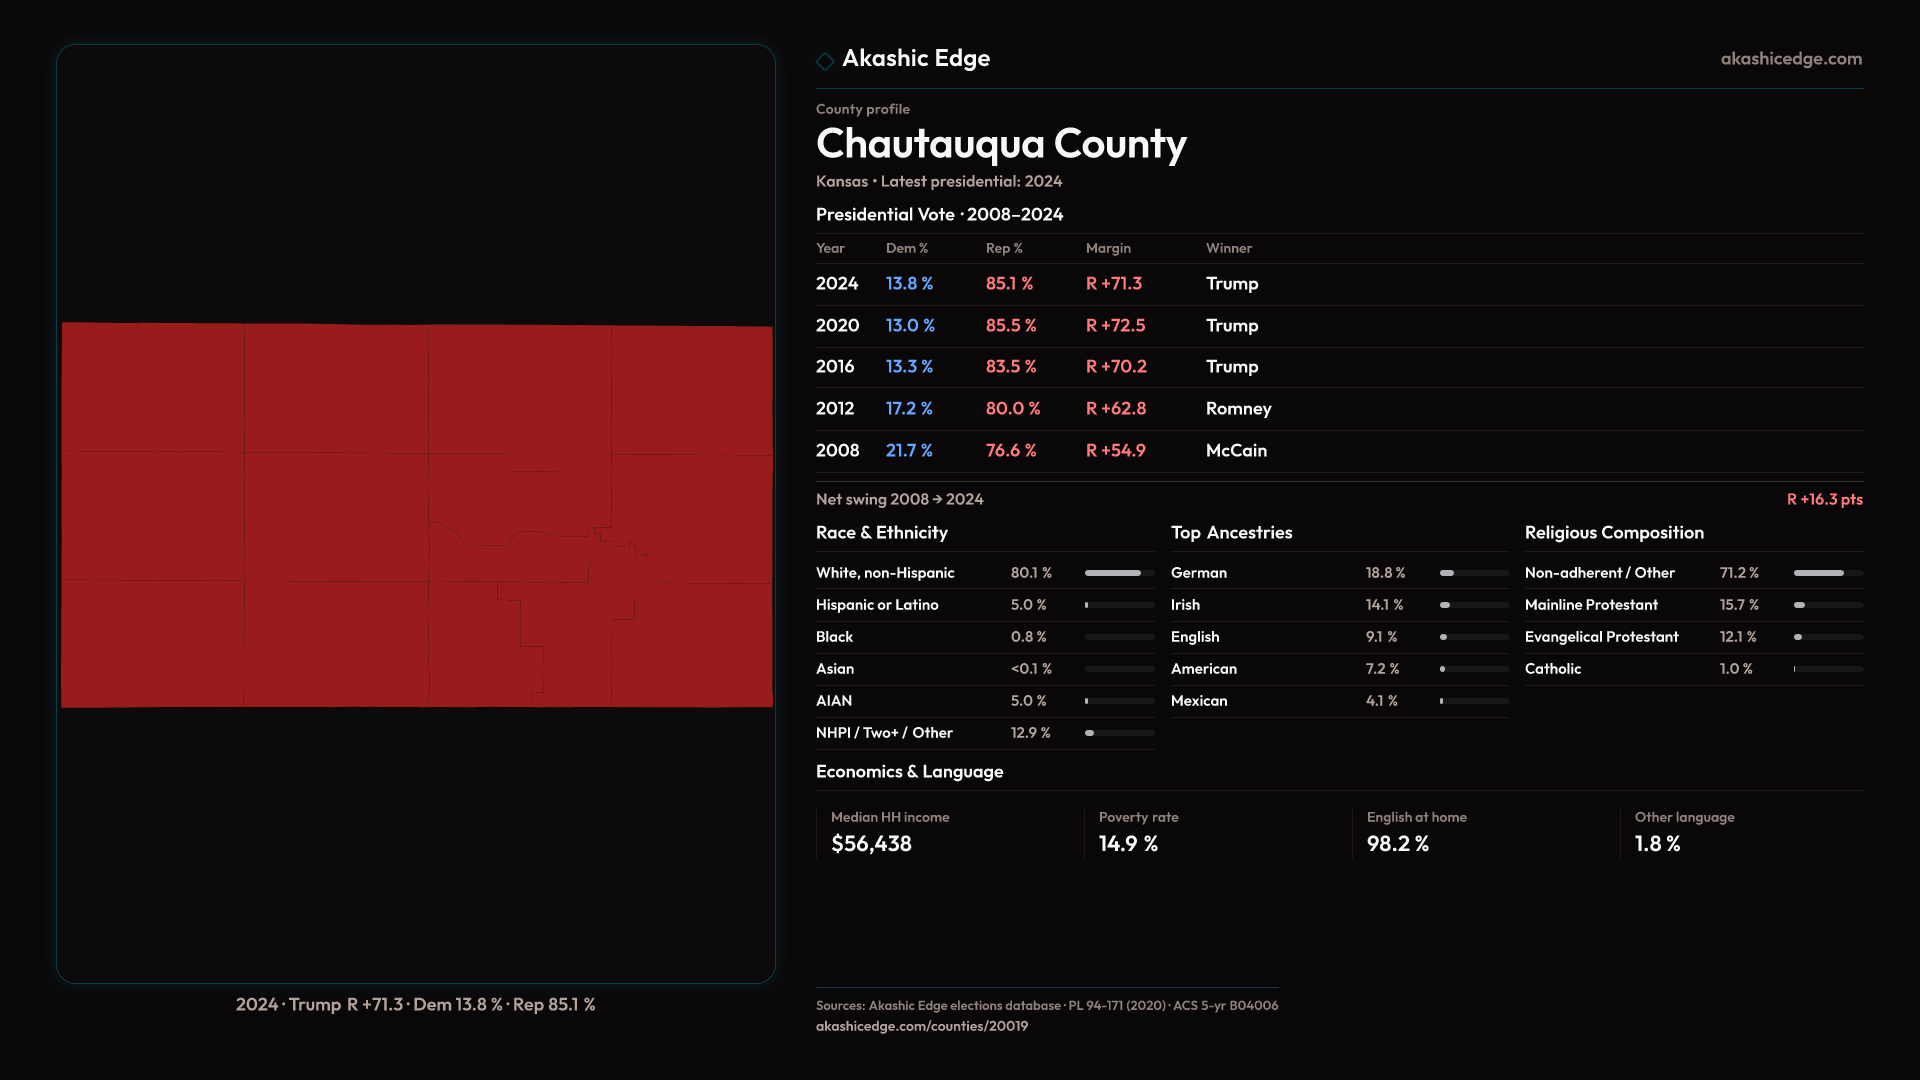Click the Chautauqua County title heading
Screen dimensions: 1920x1080
pos(1001,144)
